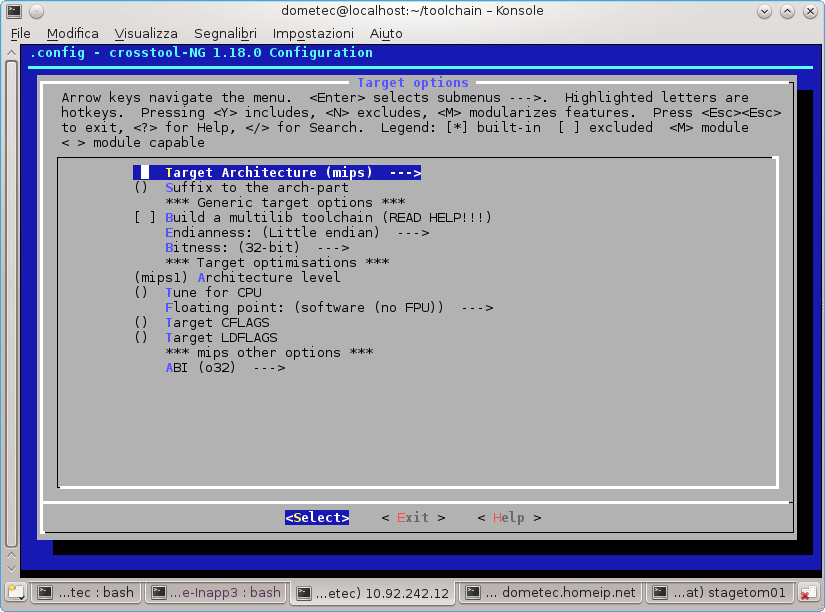Open the Floating point submenu
This screenshot has width=825, height=612.
(328, 307)
